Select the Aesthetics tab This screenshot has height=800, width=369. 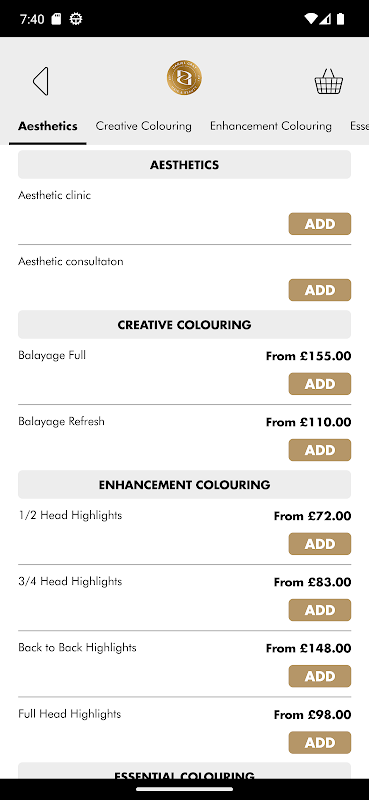pyautogui.click(x=47, y=126)
